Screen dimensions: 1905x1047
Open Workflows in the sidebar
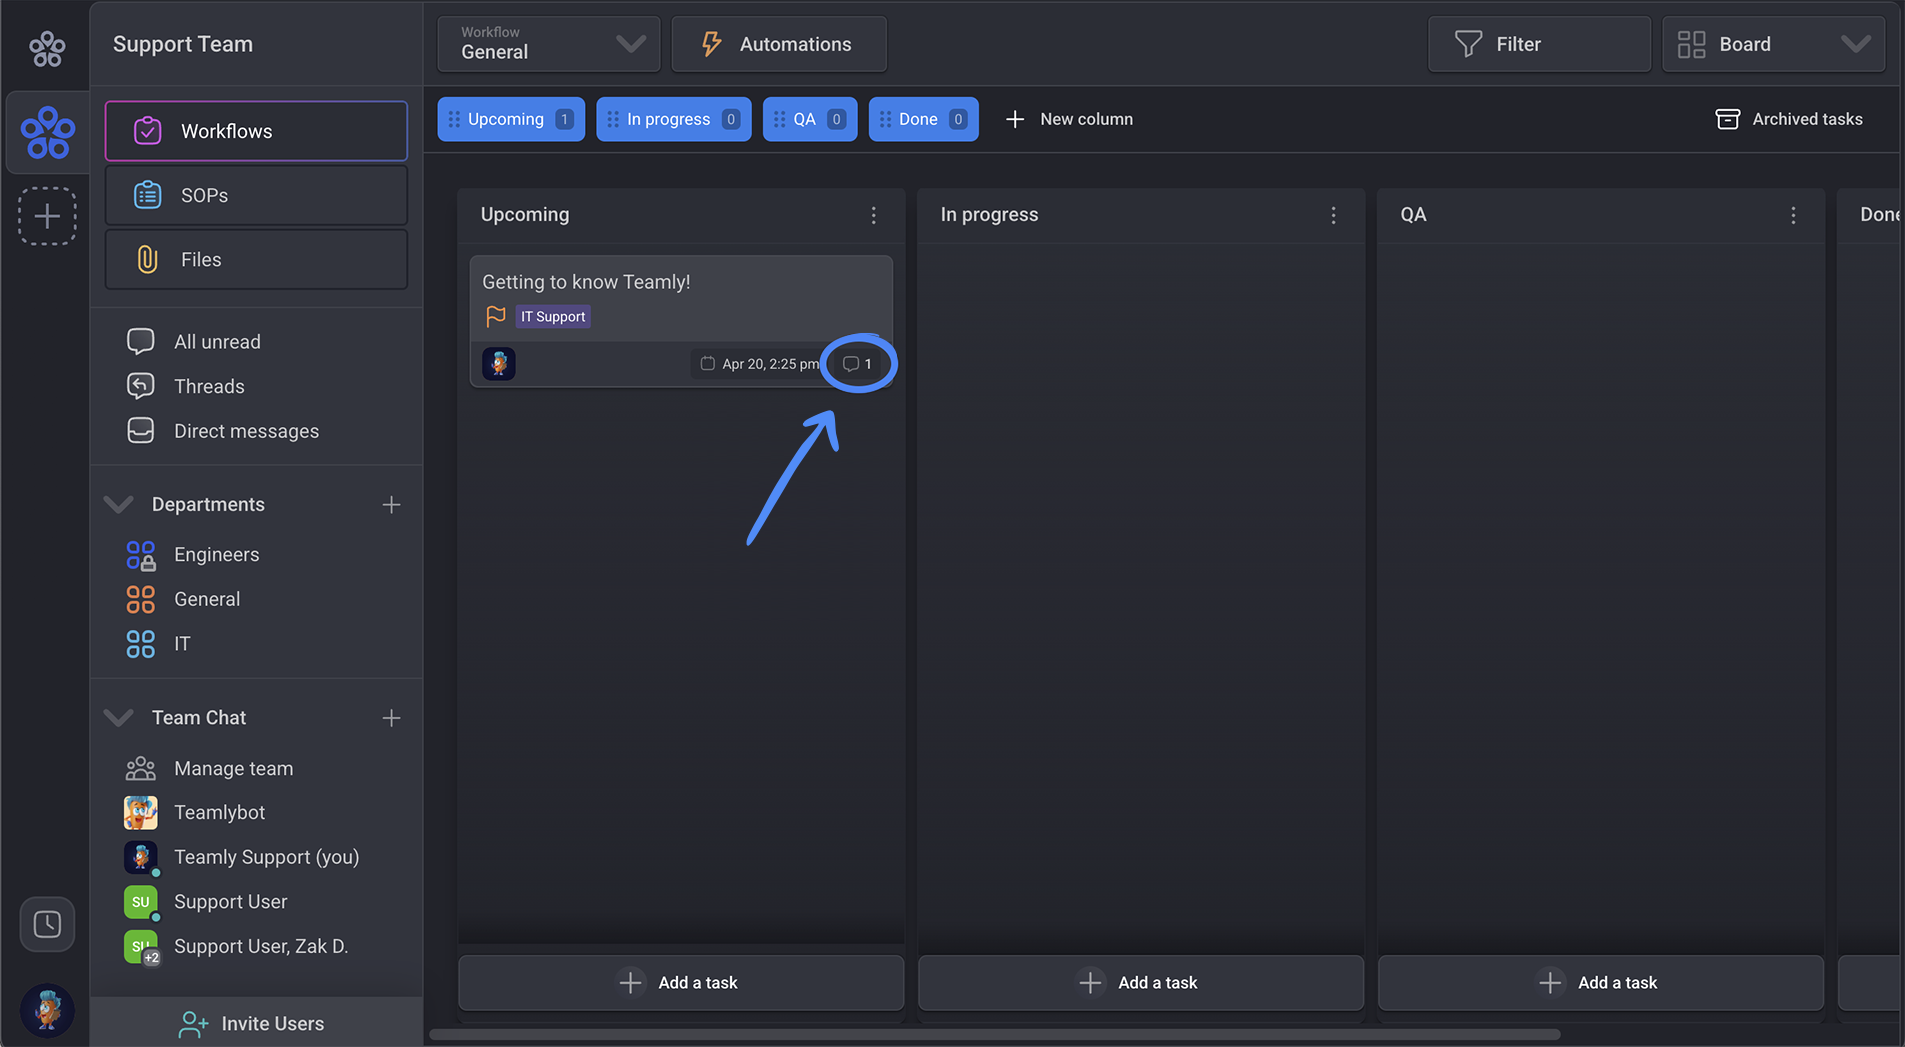(x=256, y=131)
